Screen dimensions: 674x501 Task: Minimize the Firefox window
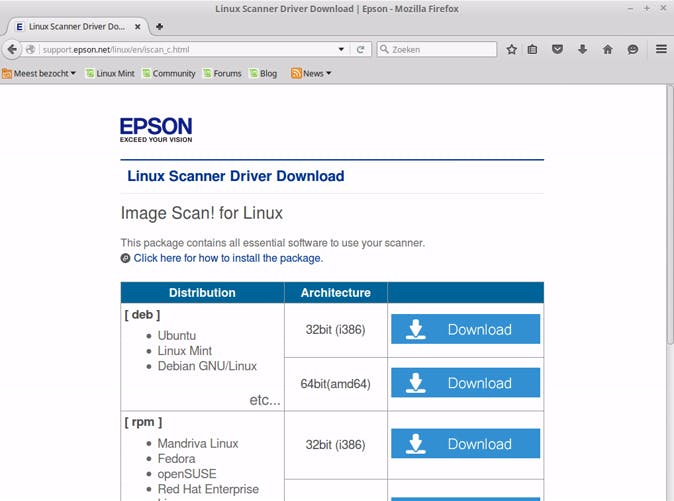630,9
